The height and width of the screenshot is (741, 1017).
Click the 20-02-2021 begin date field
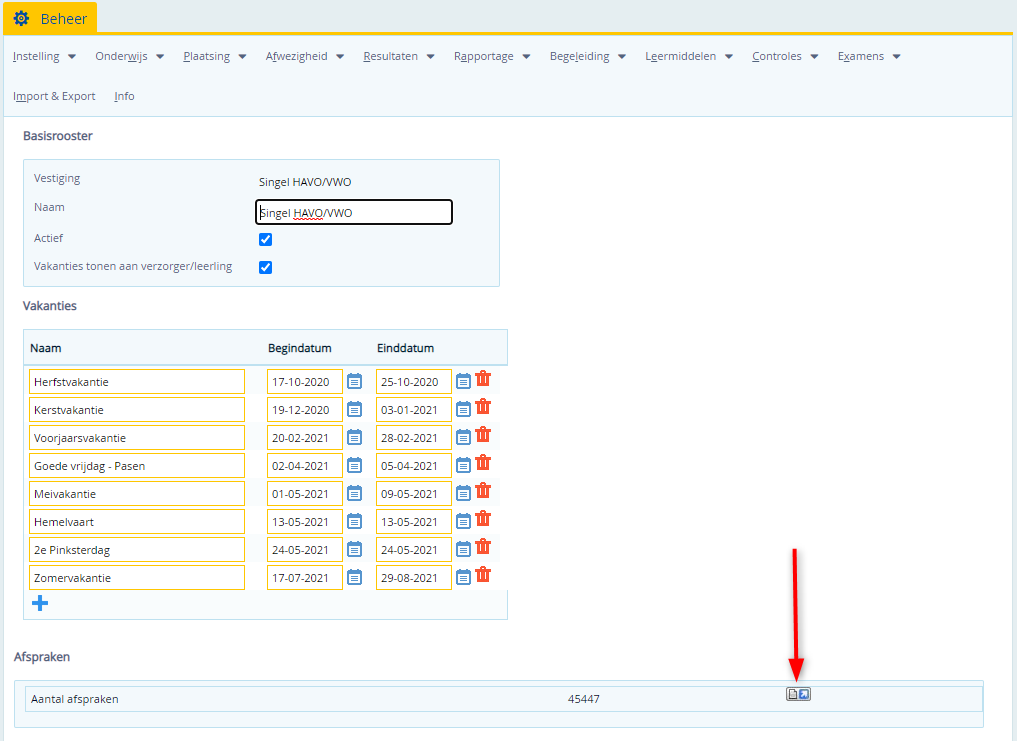tap(305, 437)
